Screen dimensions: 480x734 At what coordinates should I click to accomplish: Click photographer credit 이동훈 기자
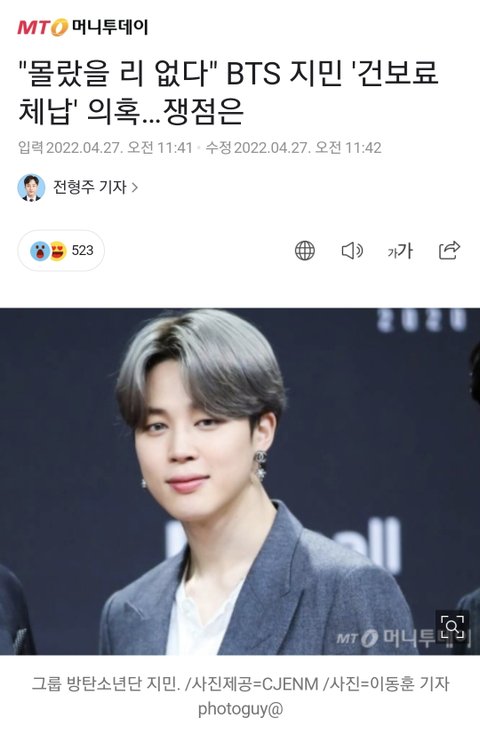pyautogui.click(x=410, y=683)
